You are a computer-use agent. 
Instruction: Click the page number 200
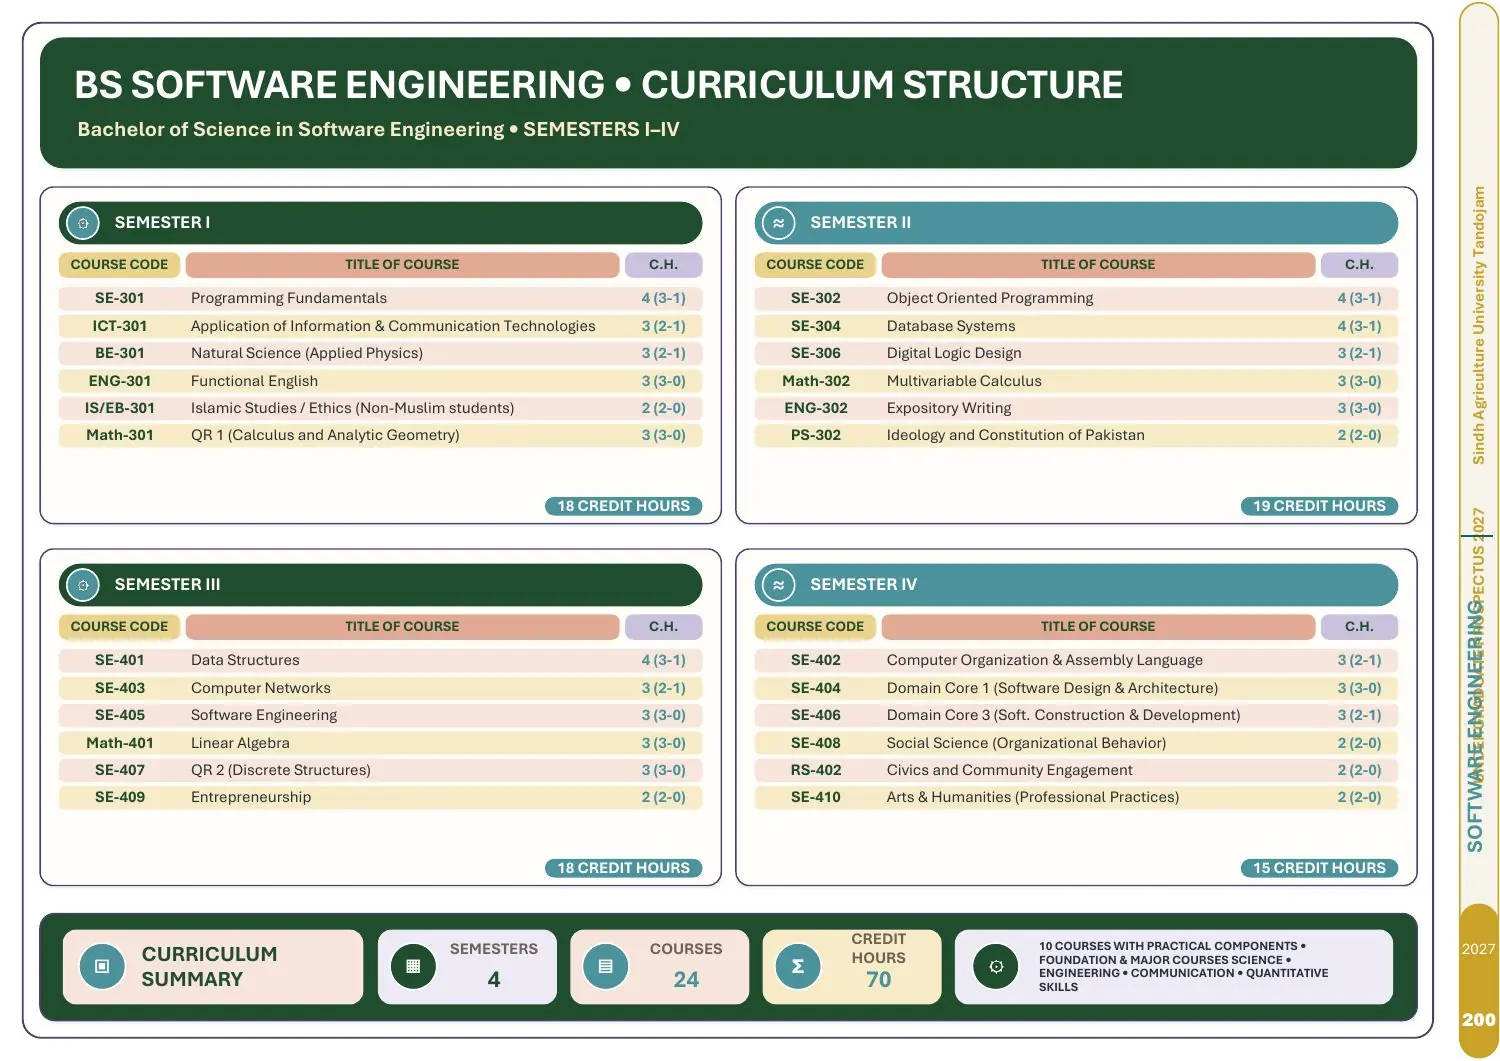(1479, 1020)
